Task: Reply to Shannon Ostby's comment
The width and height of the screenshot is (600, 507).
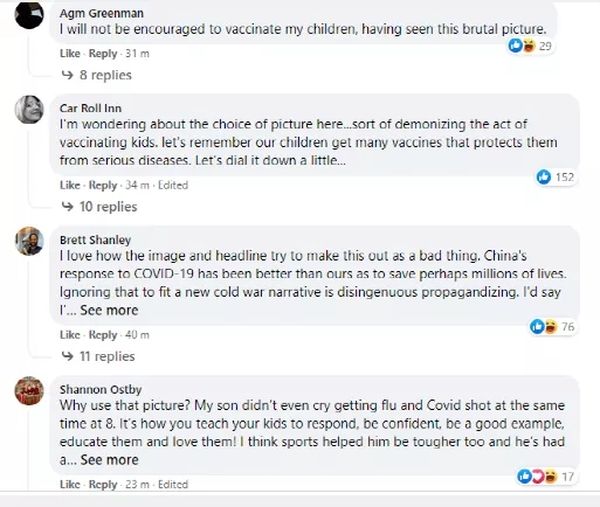Action: tap(103, 485)
